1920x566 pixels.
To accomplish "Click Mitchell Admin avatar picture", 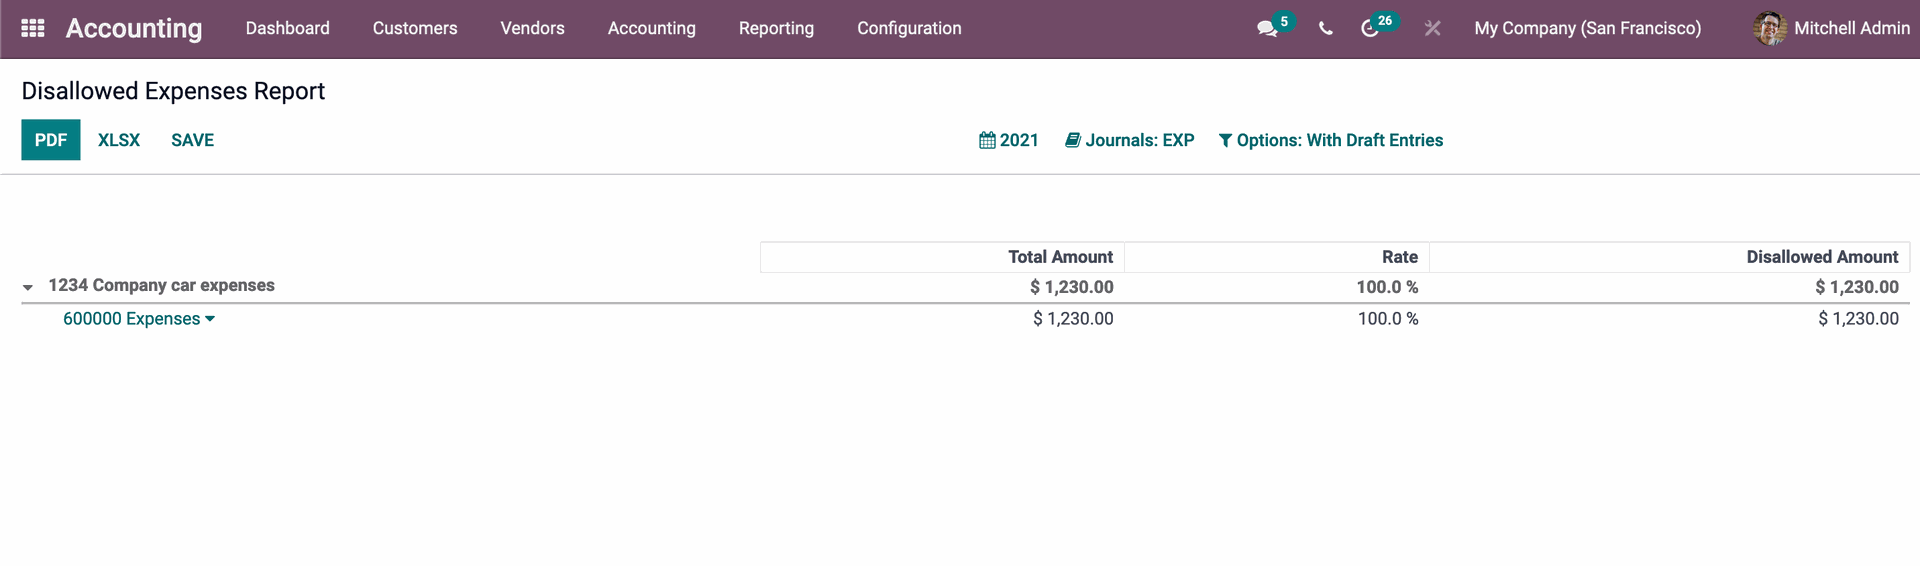I will pyautogui.click(x=1770, y=28).
